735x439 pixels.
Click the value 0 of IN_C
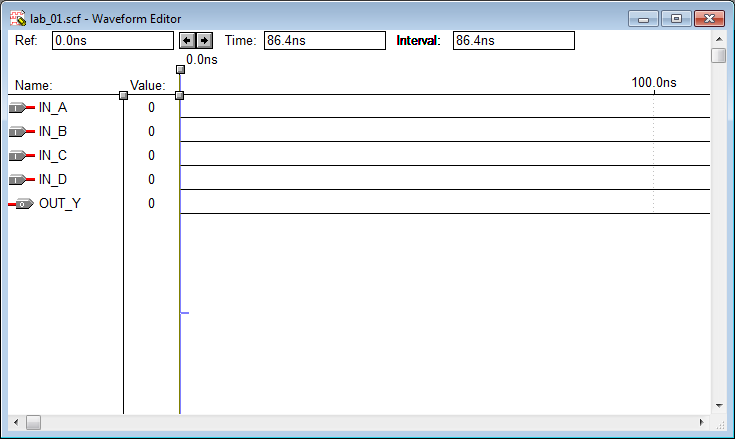[151, 156]
